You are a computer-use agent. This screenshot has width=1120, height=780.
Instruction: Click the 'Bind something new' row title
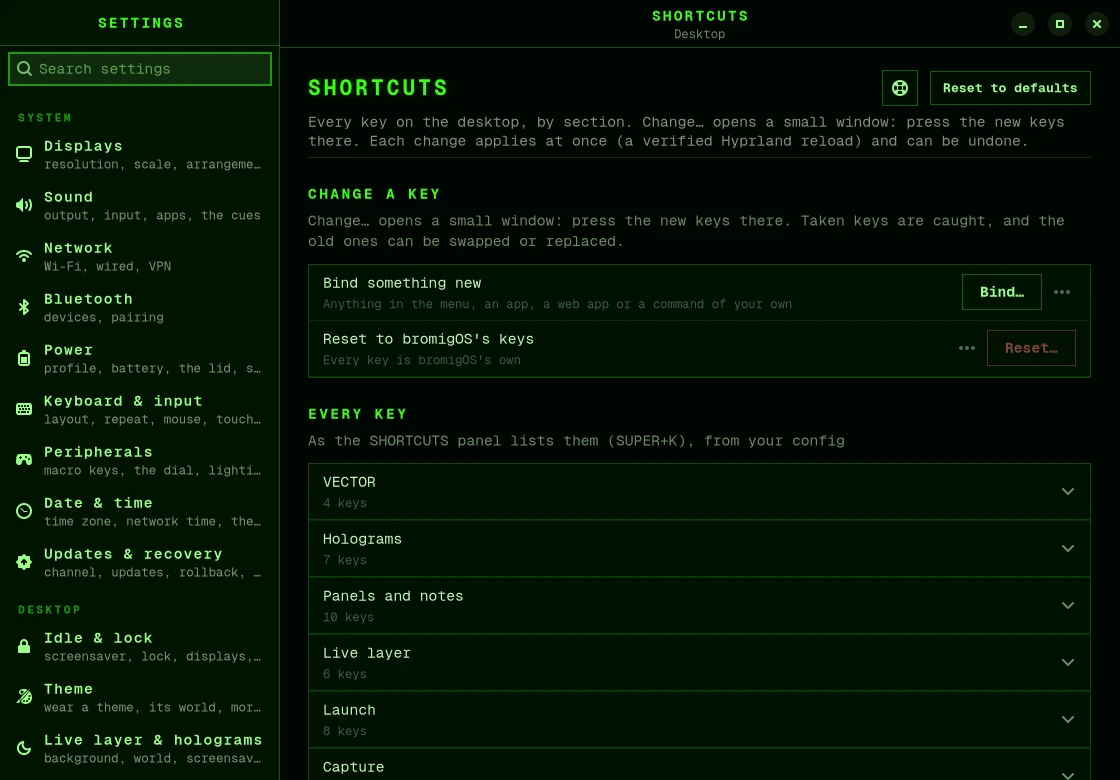(x=402, y=283)
